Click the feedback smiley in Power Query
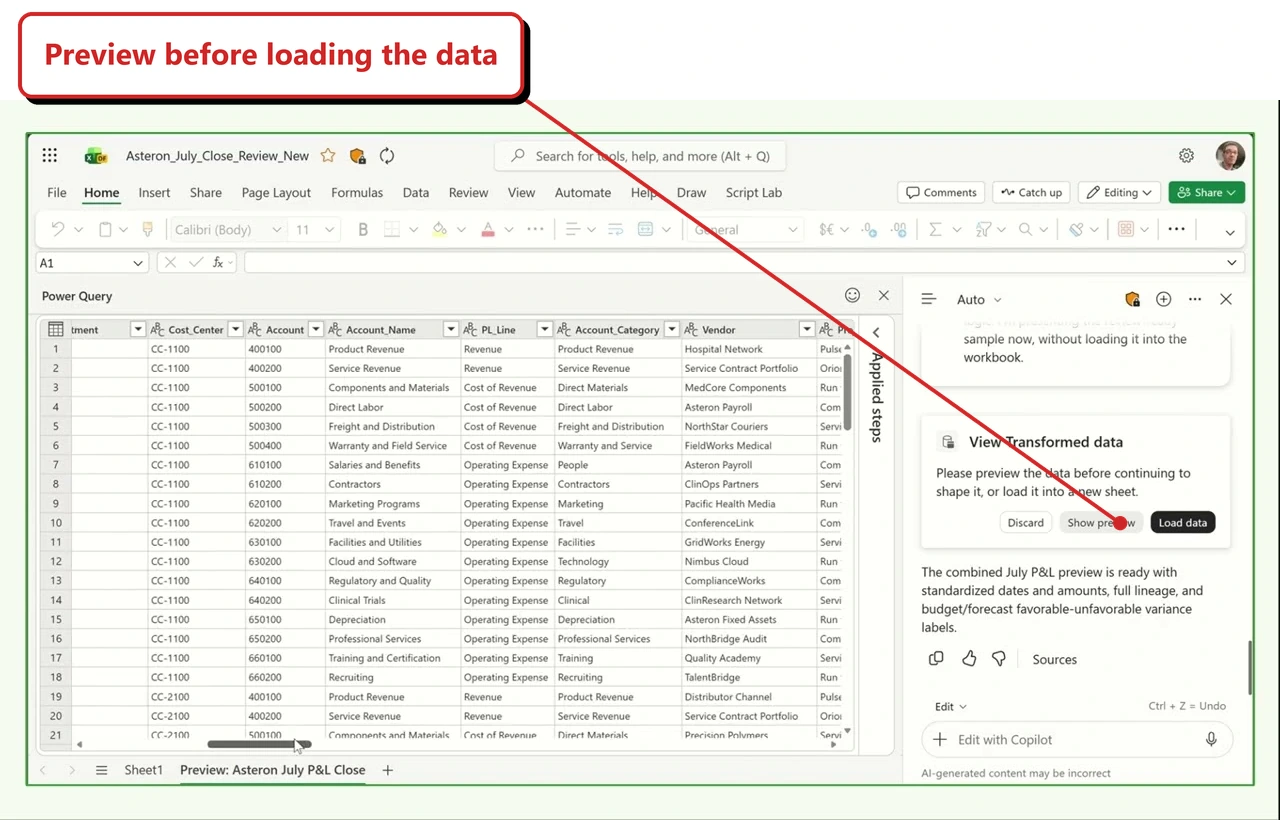This screenshot has height=820, width=1280. (853, 295)
